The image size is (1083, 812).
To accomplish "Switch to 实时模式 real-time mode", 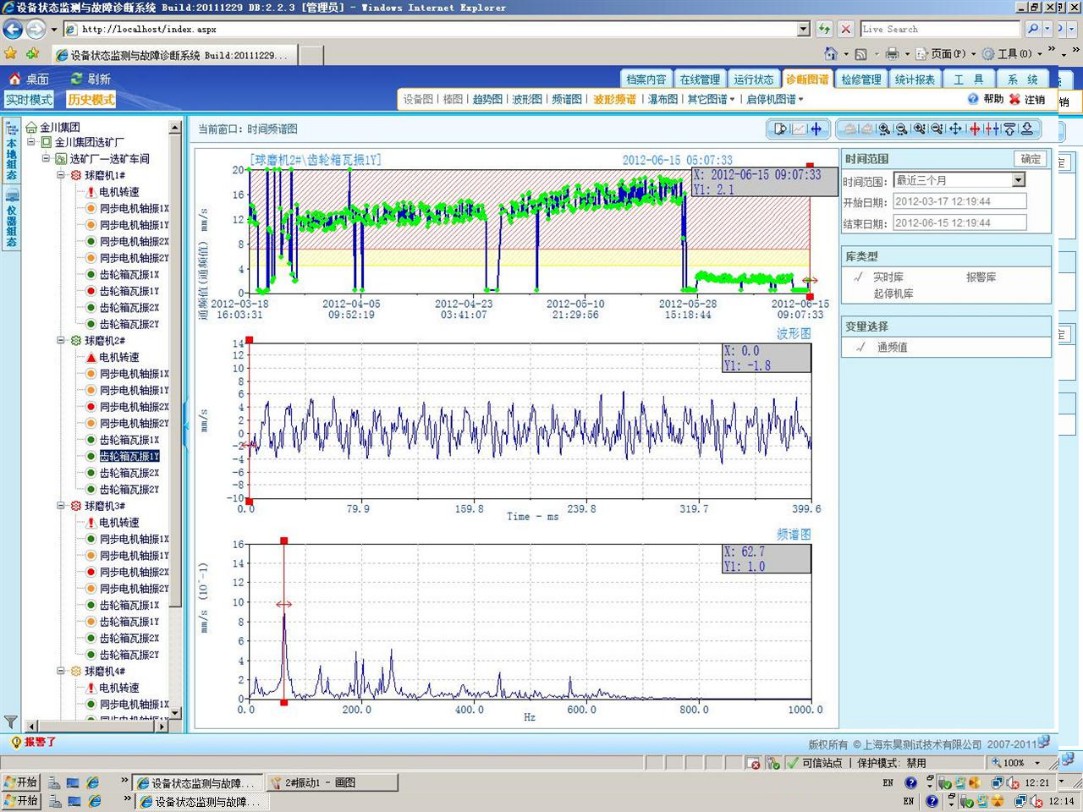I will [x=29, y=100].
